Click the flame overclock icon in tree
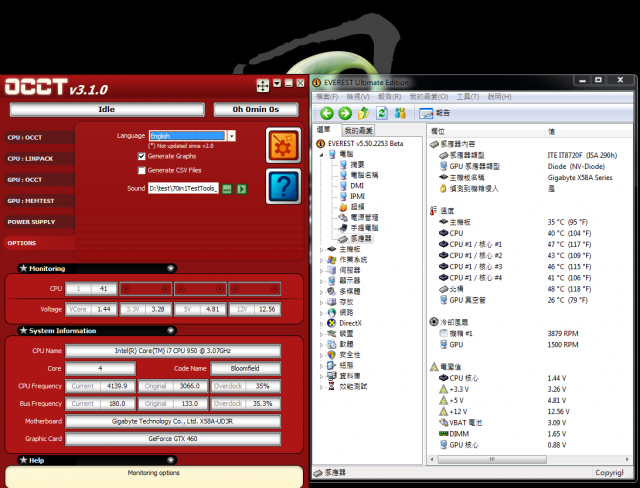 pyautogui.click(x=343, y=207)
